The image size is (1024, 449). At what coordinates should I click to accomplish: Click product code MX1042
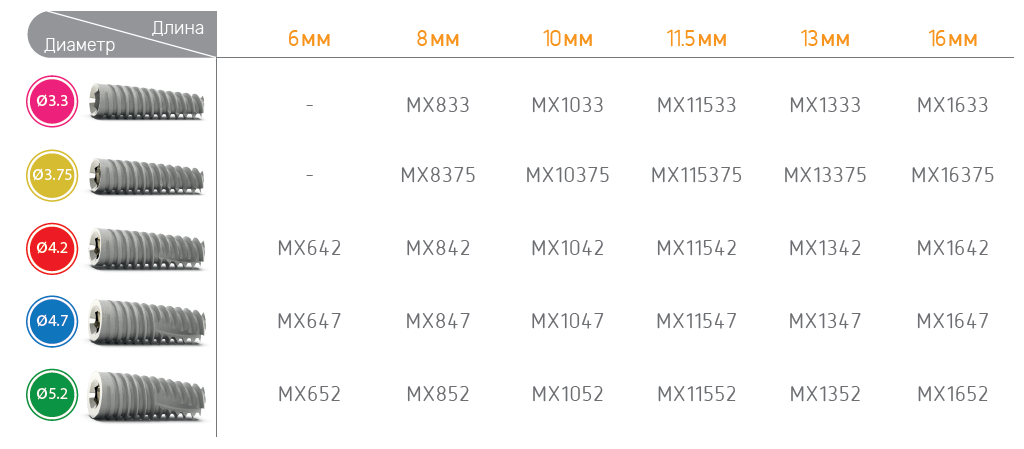pos(568,248)
